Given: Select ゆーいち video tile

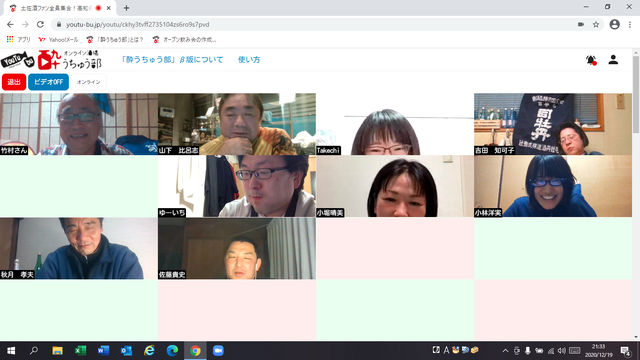Looking at the screenshot, I should coord(237,186).
